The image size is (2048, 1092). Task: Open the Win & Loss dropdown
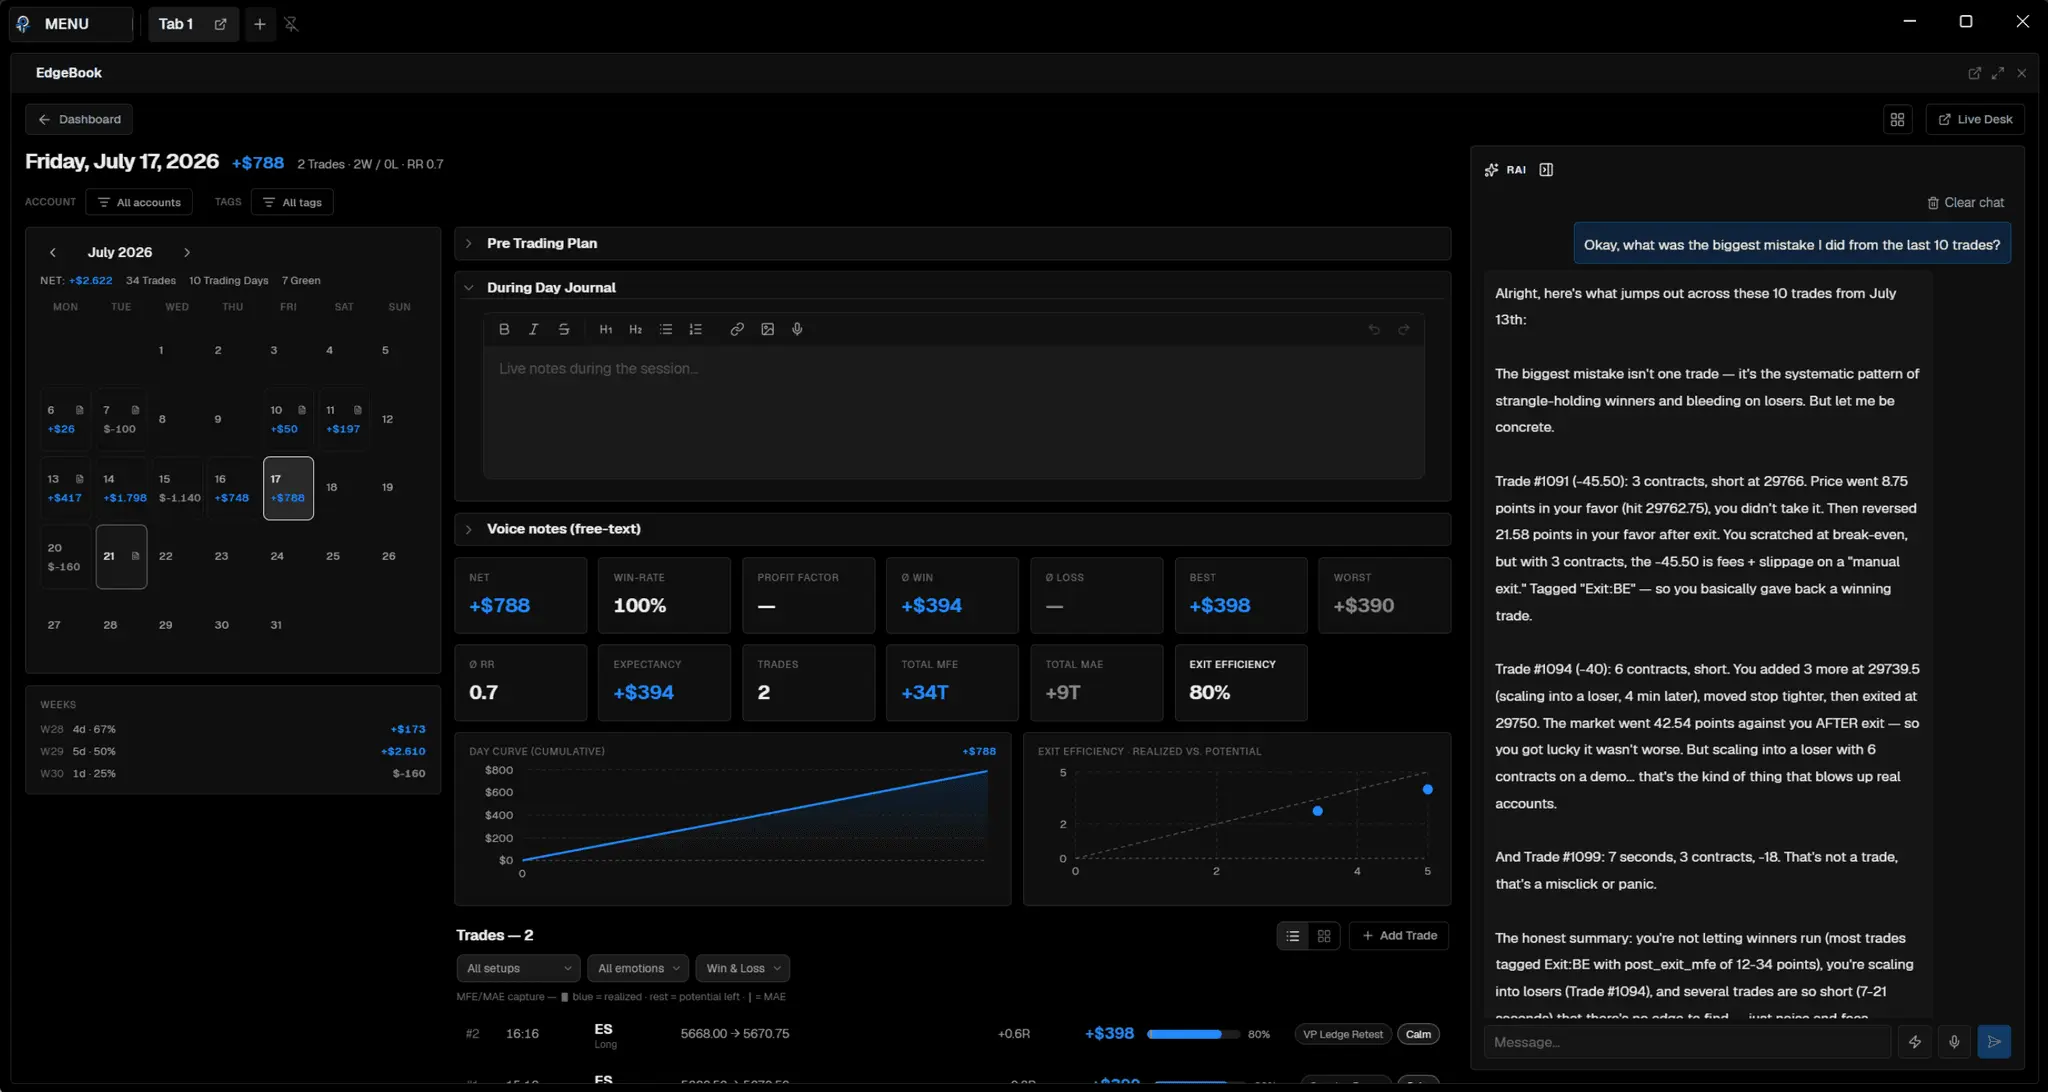click(x=743, y=968)
